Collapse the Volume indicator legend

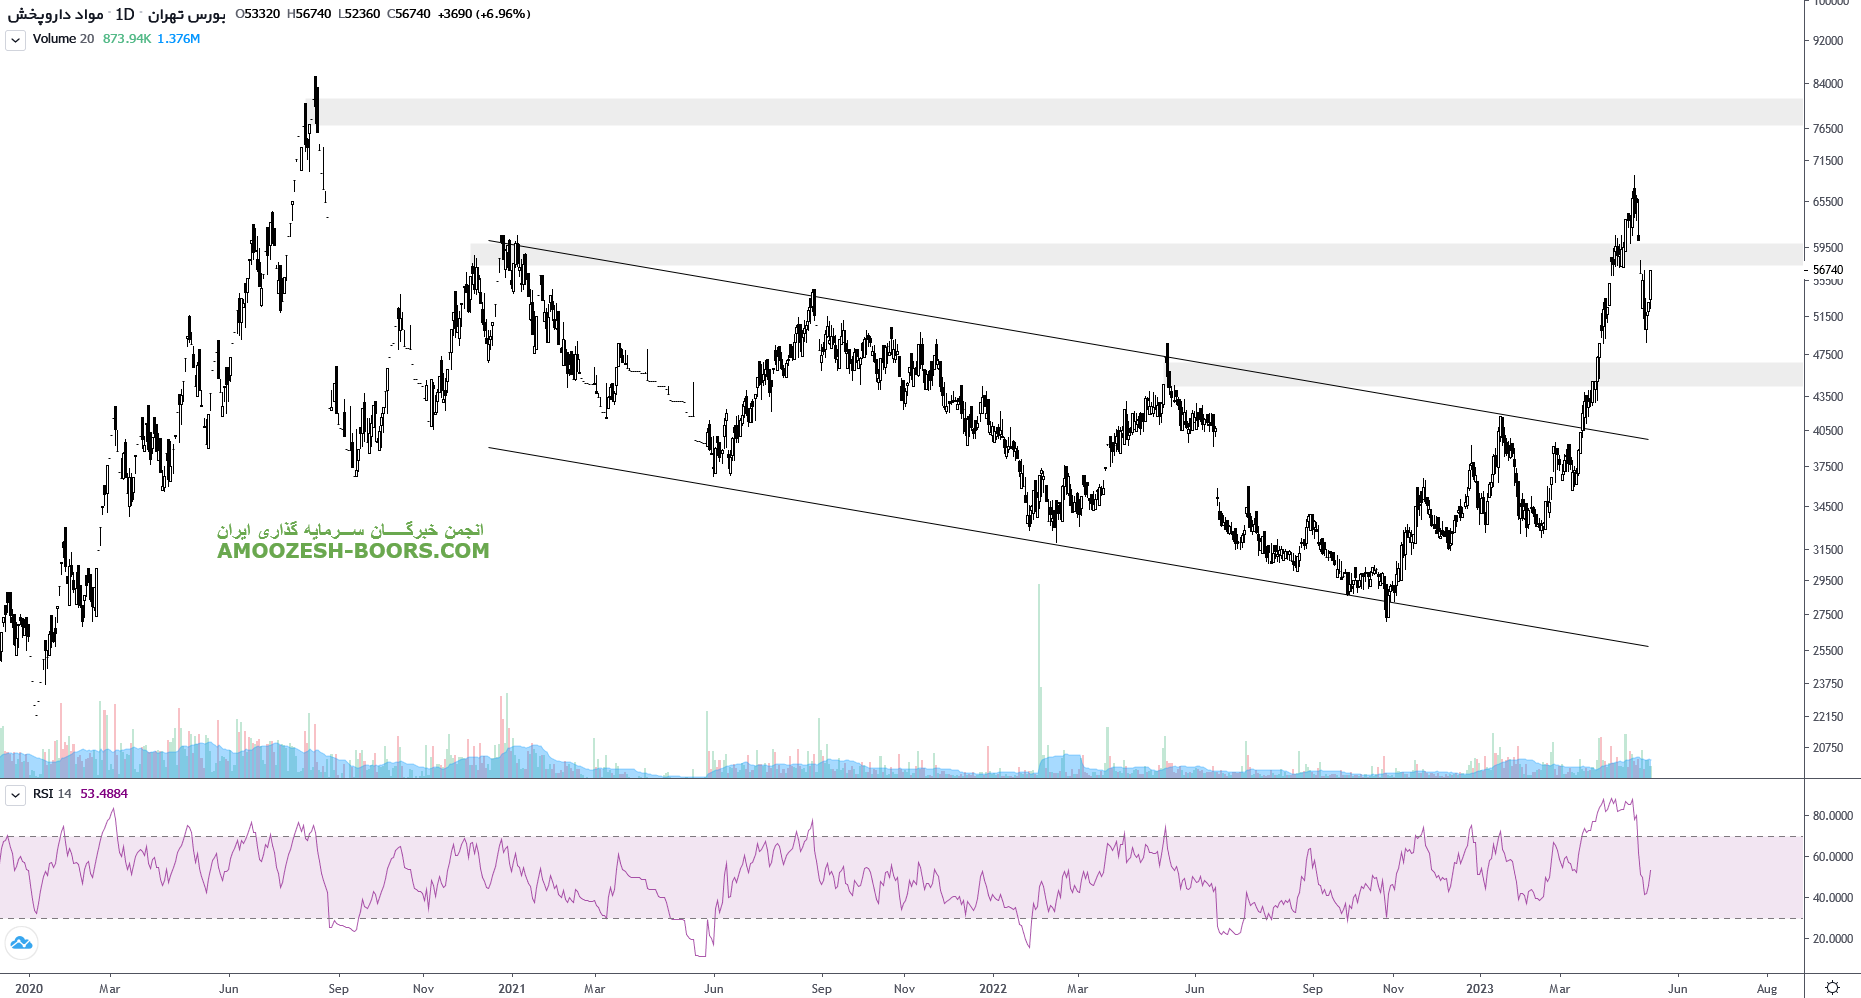[x=15, y=40]
